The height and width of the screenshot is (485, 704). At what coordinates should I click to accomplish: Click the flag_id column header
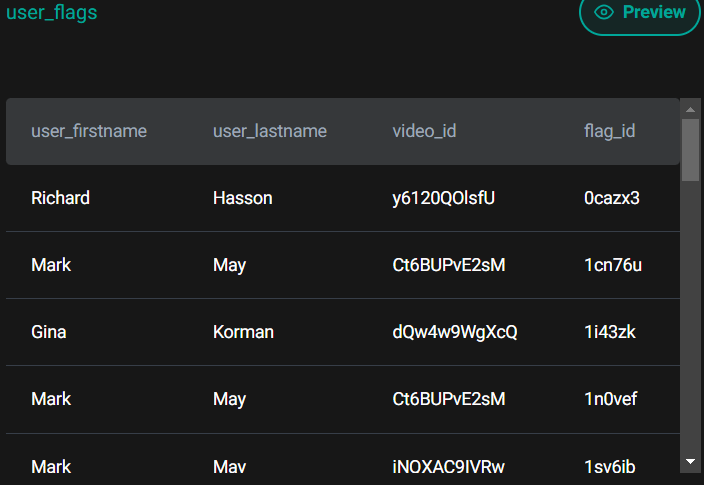click(x=610, y=131)
